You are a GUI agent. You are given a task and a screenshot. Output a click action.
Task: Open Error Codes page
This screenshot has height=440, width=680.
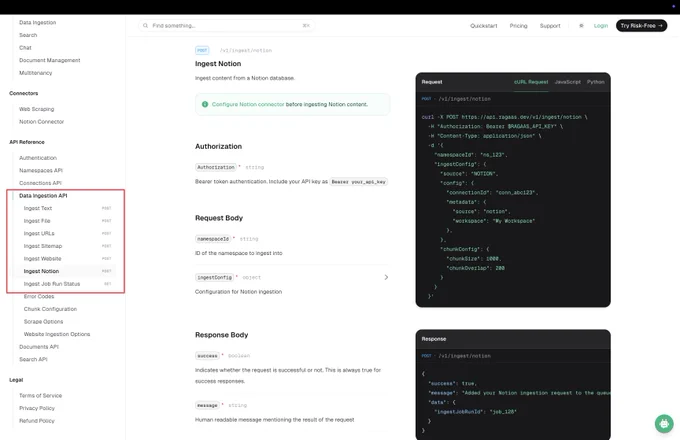pos(39,297)
